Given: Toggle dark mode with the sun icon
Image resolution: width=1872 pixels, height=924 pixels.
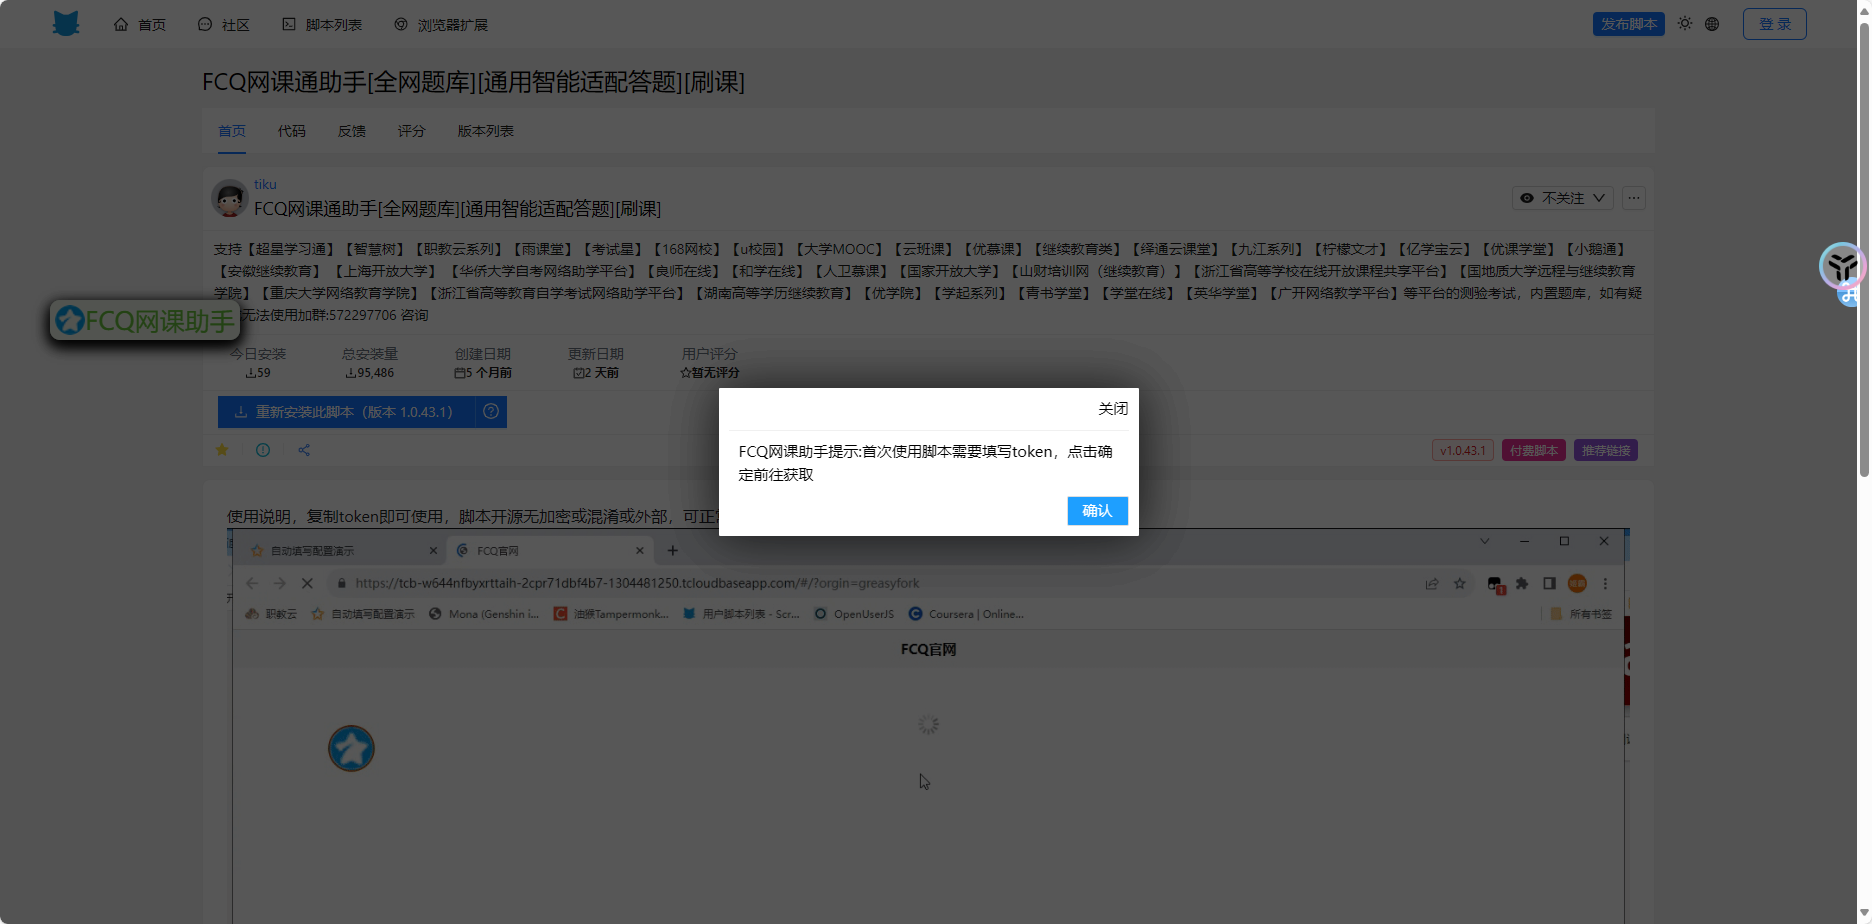Looking at the screenshot, I should point(1684,23).
